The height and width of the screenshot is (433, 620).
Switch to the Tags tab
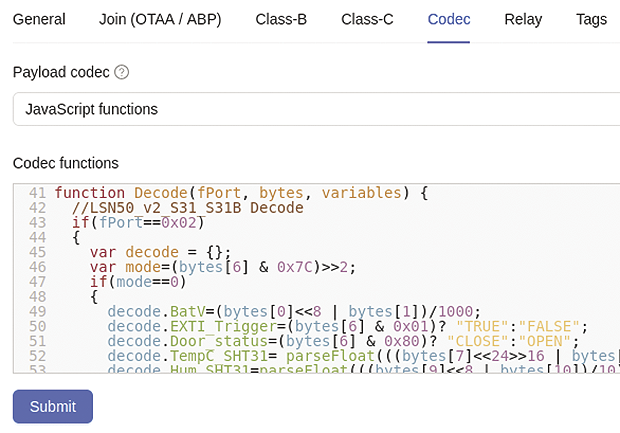(591, 19)
